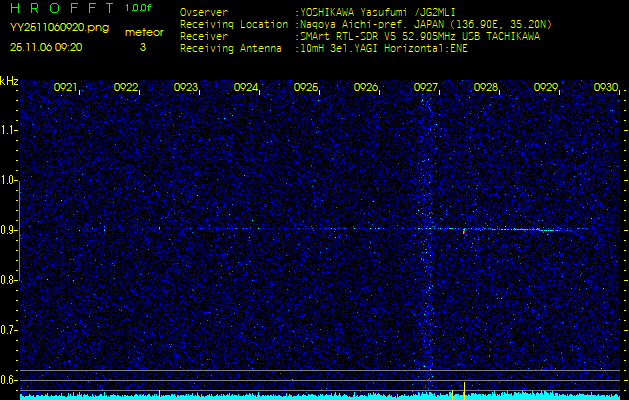Click the 1.0 frequency axis label
This screenshot has width=629, height=400.
click(x=9, y=180)
